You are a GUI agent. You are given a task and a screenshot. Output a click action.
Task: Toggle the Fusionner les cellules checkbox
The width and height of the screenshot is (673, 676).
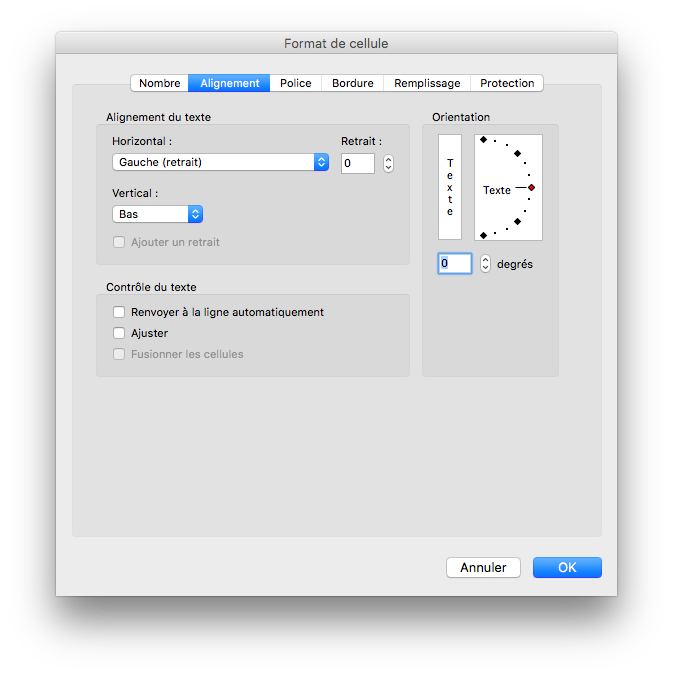pyautogui.click(x=119, y=354)
